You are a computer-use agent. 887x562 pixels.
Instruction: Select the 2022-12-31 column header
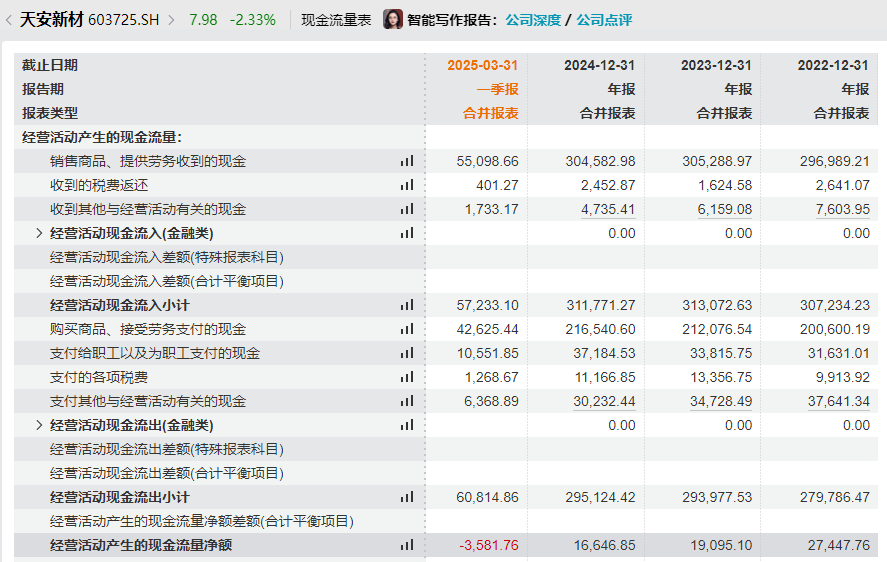(833, 66)
